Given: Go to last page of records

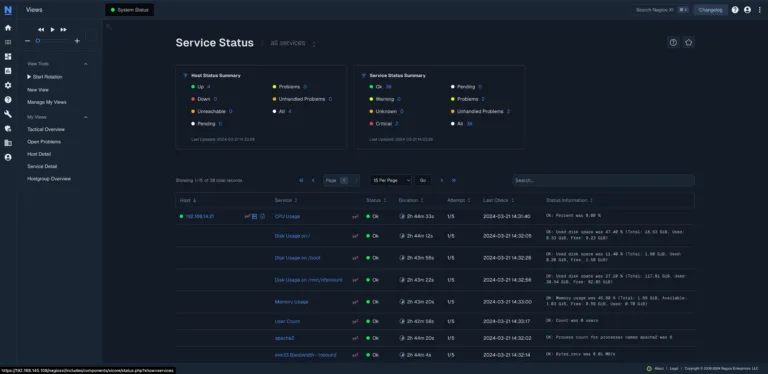Looking at the screenshot, I should tap(454, 181).
